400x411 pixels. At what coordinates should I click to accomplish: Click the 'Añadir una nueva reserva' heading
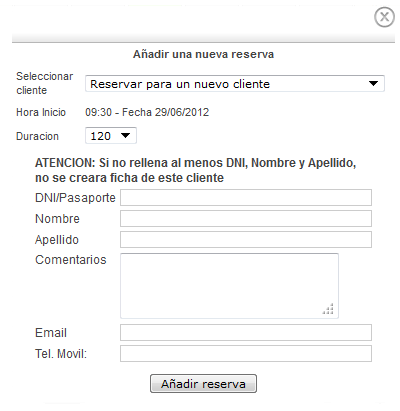point(203,54)
